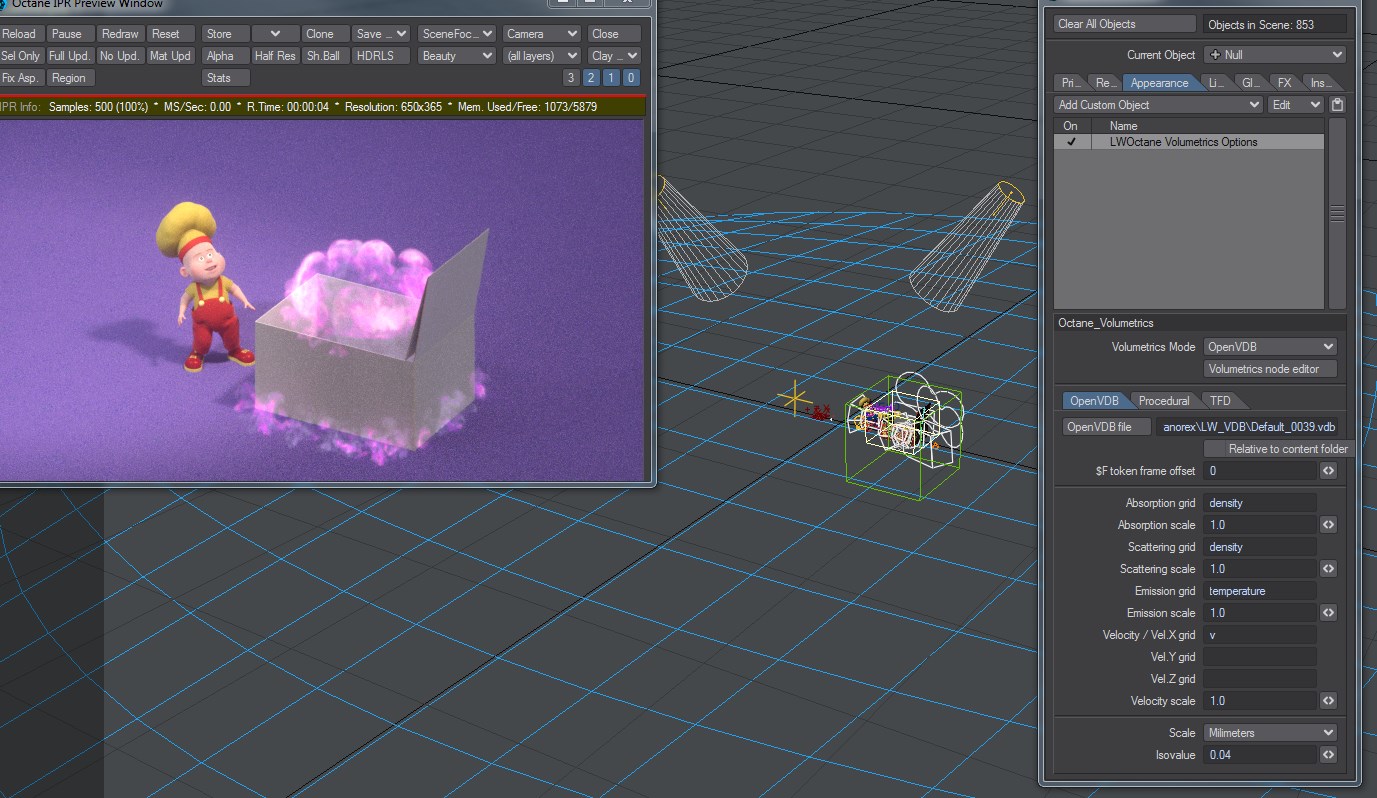Click the Clear All Objects button
This screenshot has height=798, width=1377.
[1125, 24]
